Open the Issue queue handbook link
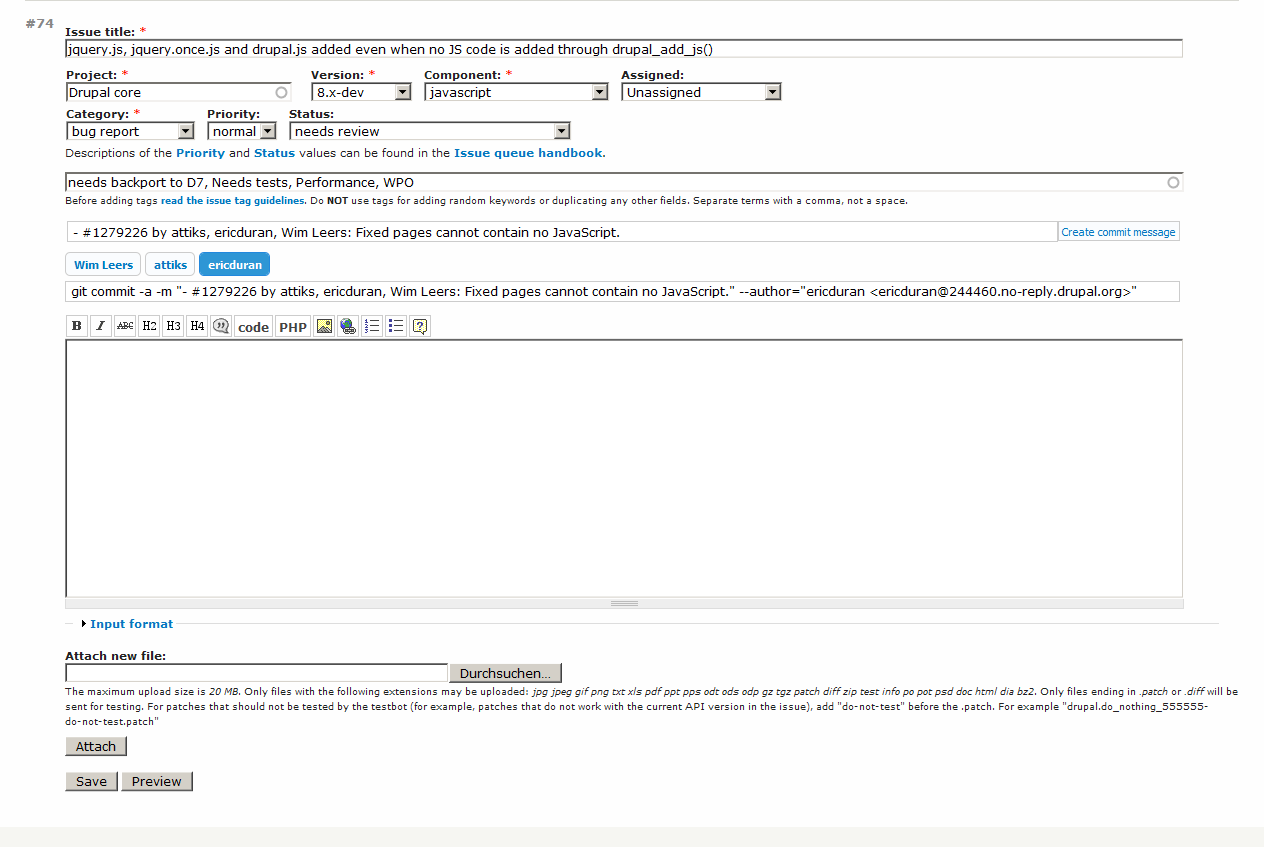Screen dimensions: 1264x847 click(x=528, y=153)
